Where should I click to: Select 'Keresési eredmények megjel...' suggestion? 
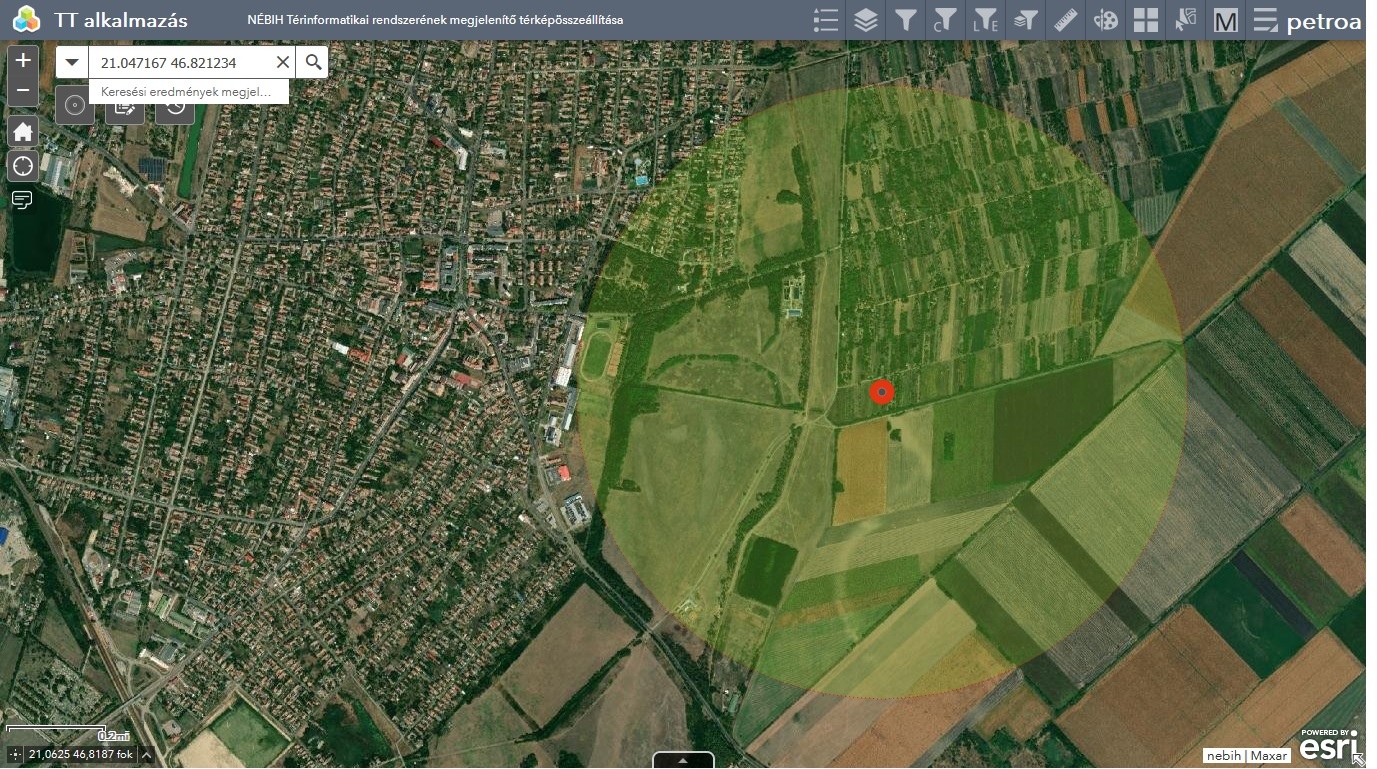(188, 92)
